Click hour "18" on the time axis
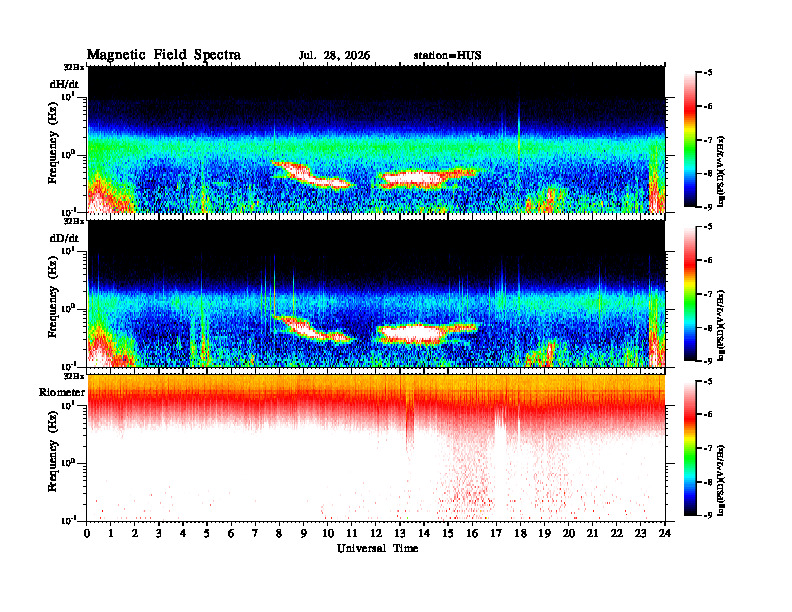Screen dimensions: 792x612 [520, 534]
